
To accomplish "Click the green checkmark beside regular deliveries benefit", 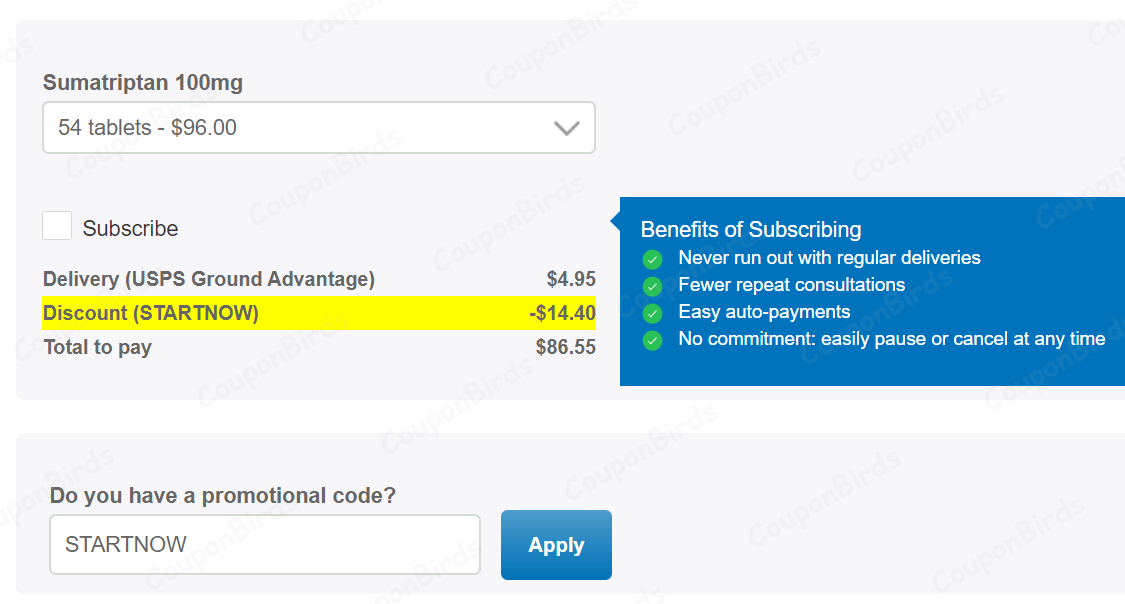I will point(652,259).
